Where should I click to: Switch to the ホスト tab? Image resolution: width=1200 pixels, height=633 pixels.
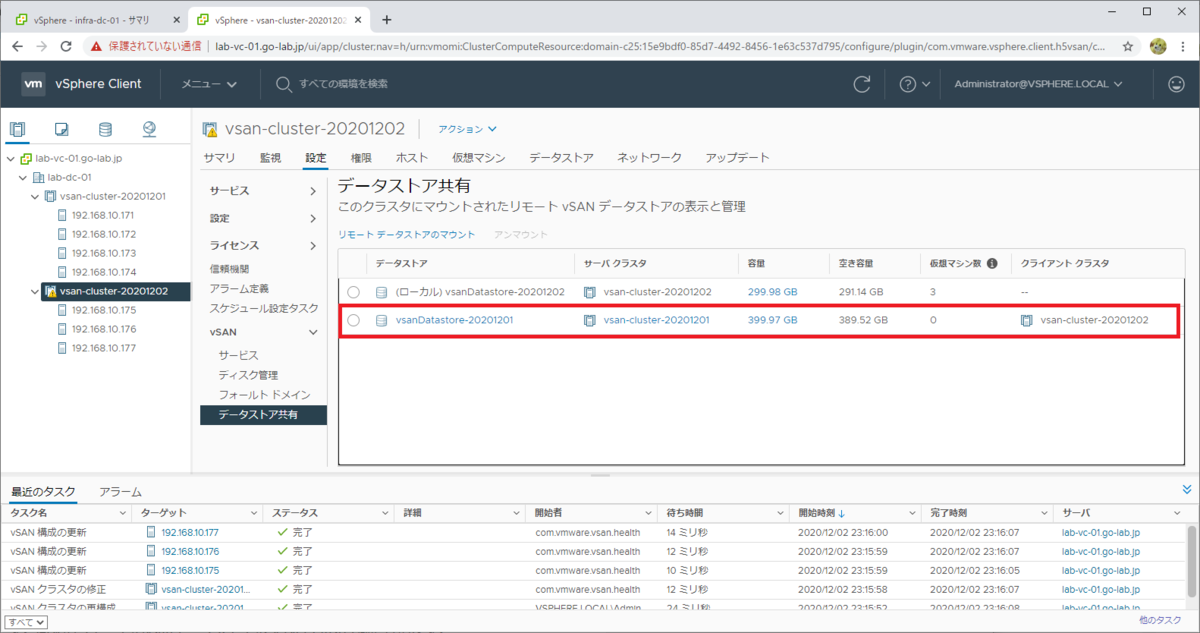tap(412, 158)
